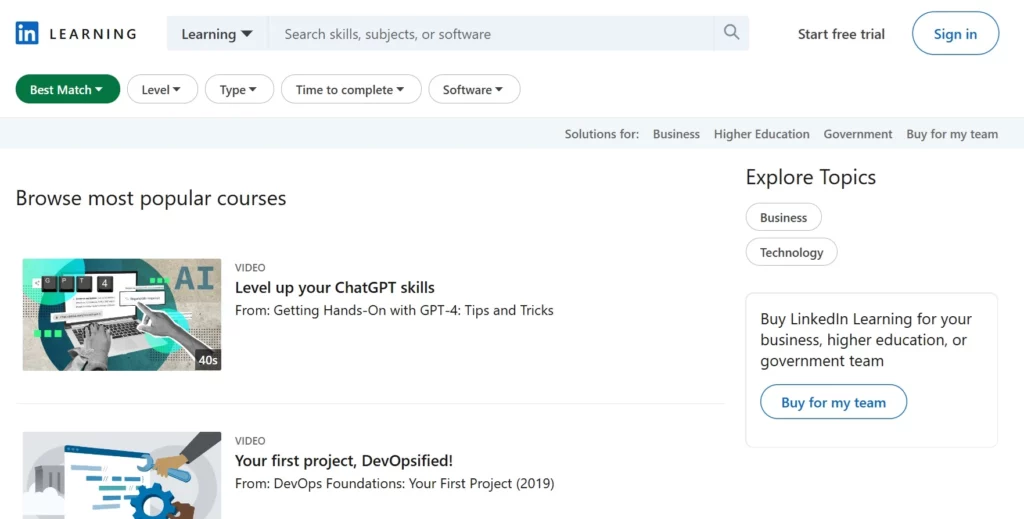
Task: Open Higher Education solutions link
Action: point(761,134)
